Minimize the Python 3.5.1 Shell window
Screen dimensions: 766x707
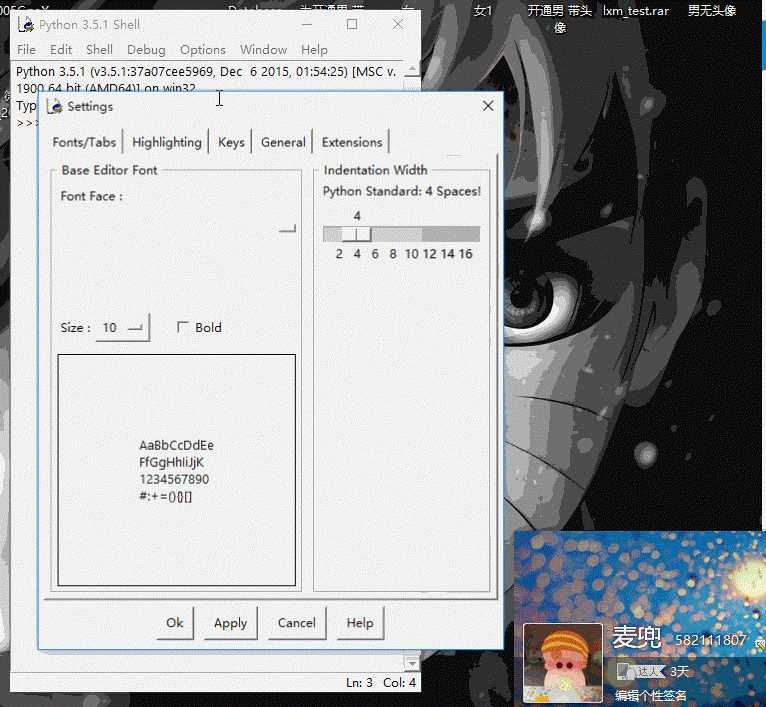(x=307, y=24)
